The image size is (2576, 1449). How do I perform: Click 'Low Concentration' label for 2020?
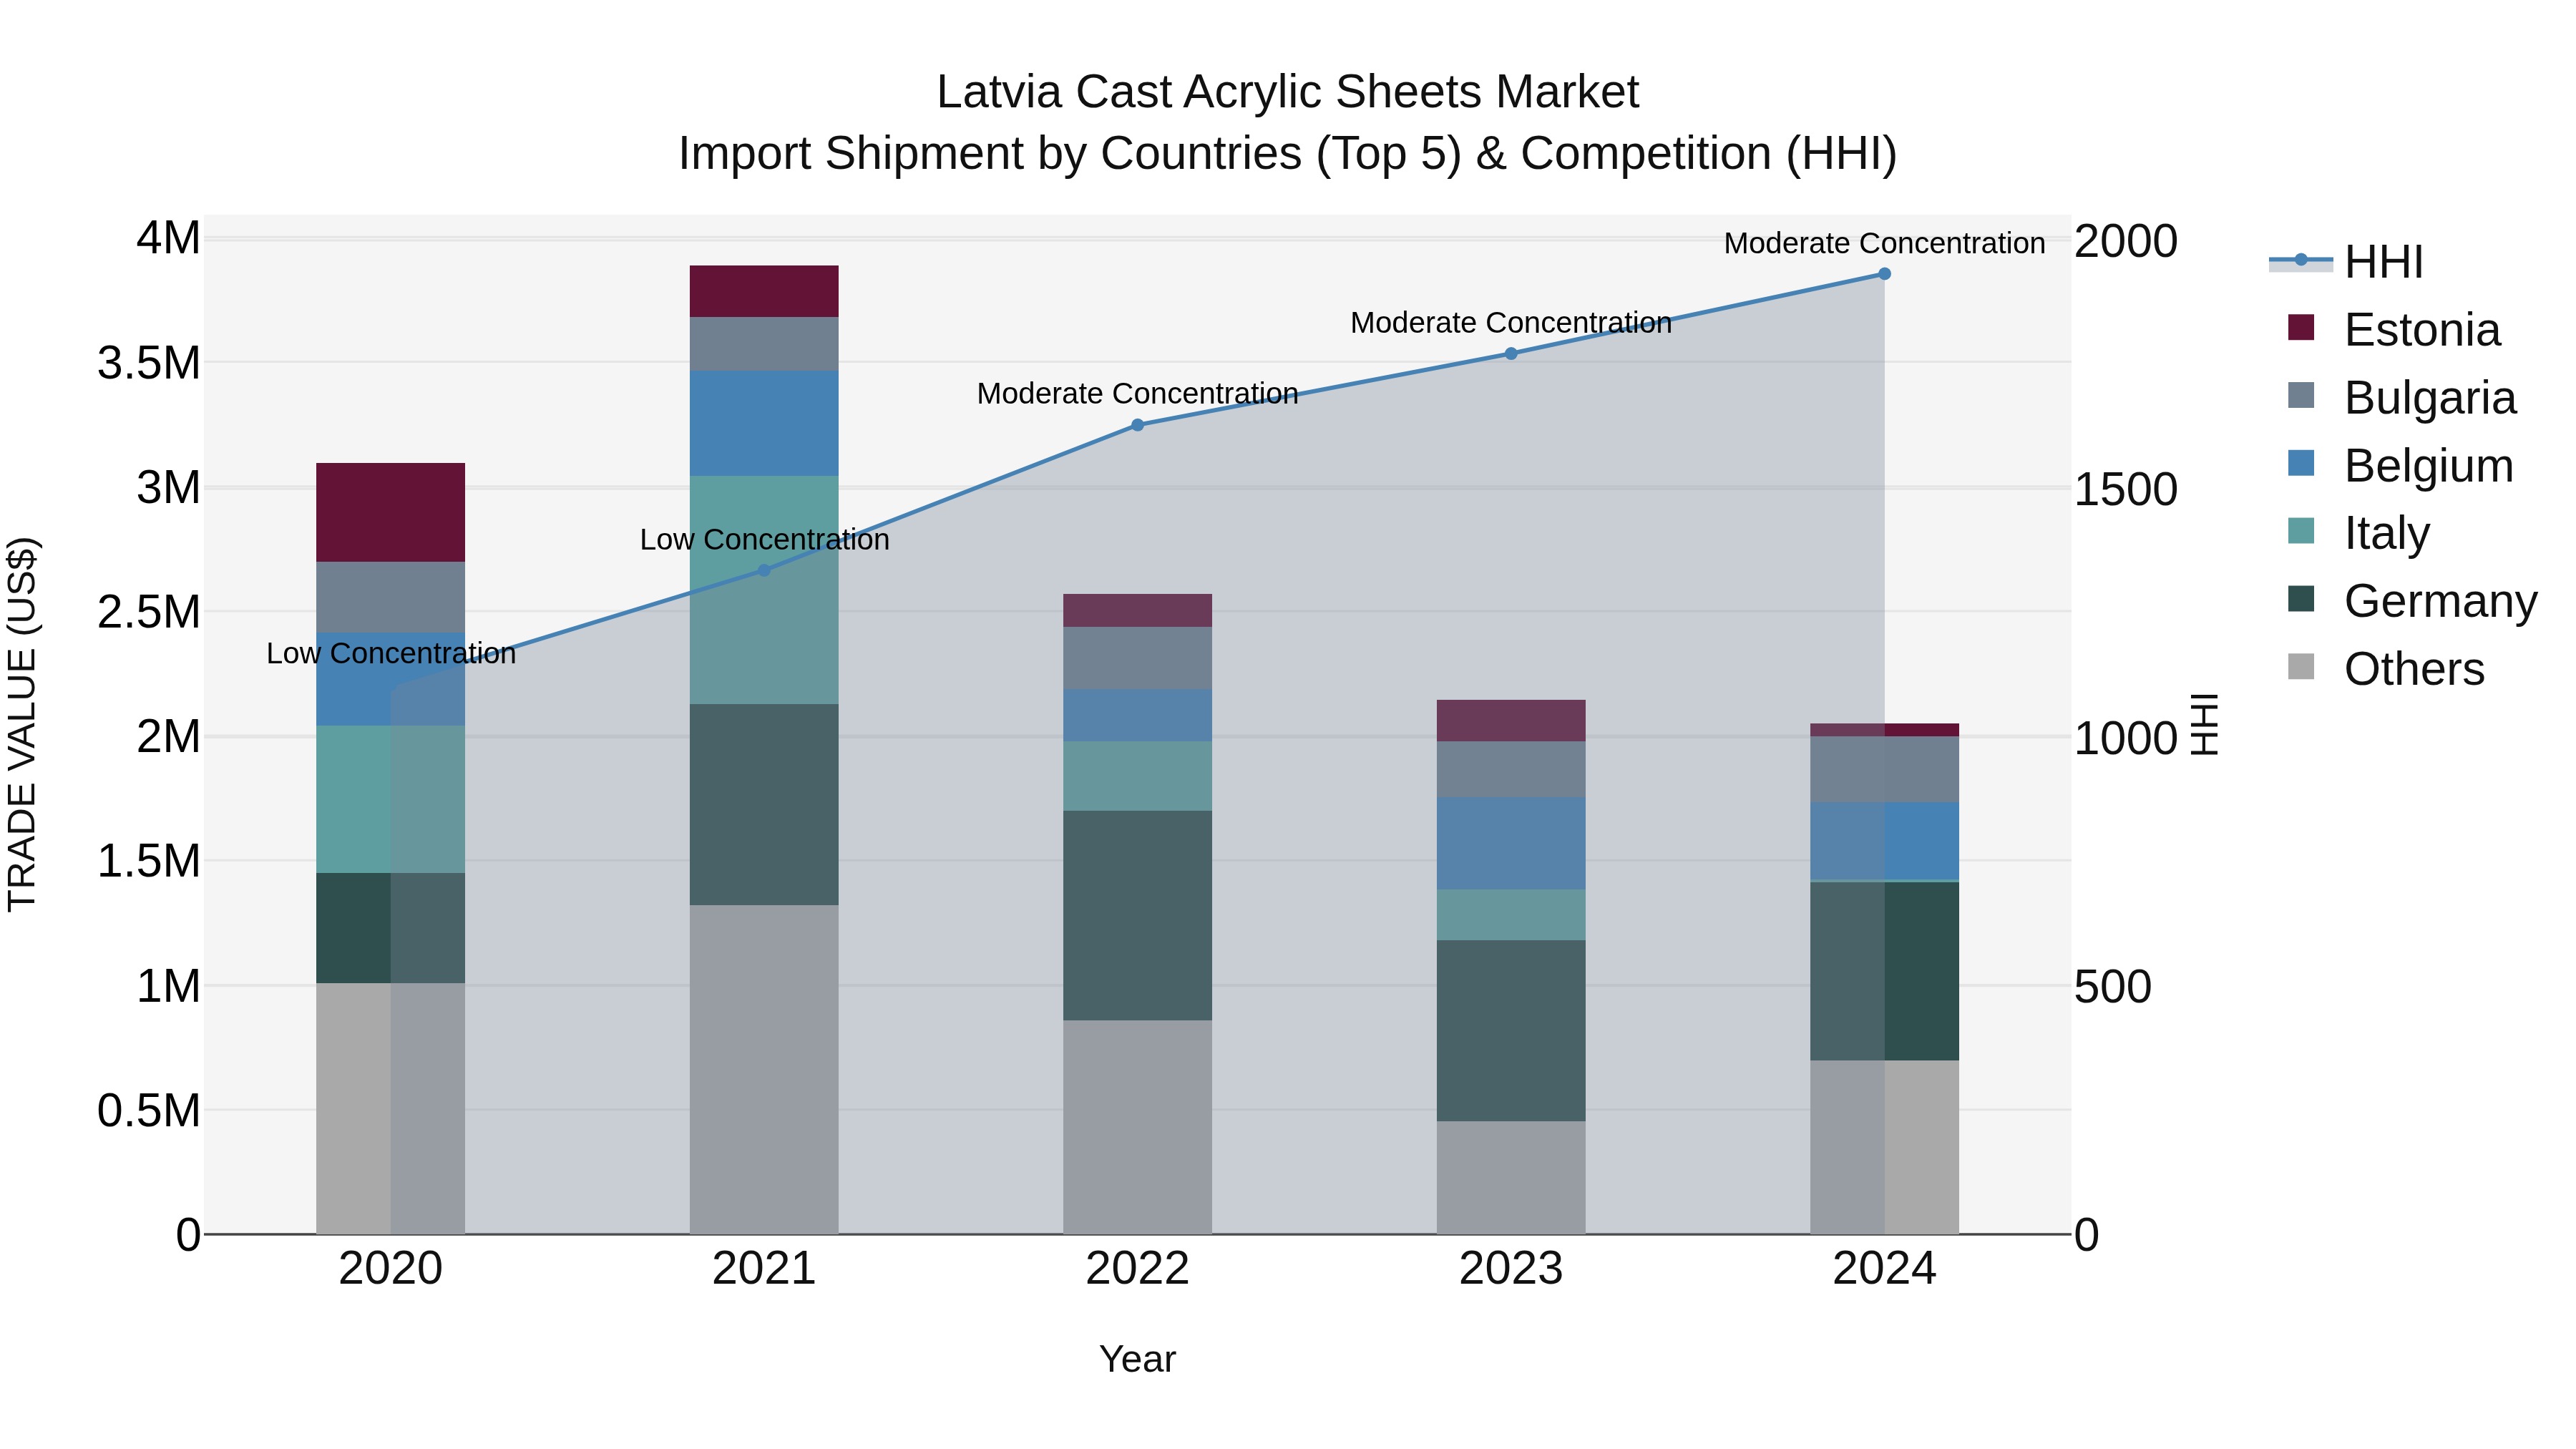(x=391, y=653)
